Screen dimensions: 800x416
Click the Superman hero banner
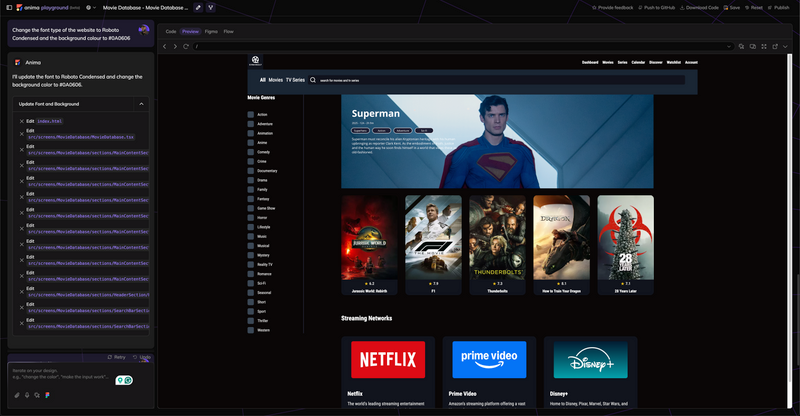pyautogui.click(x=497, y=141)
